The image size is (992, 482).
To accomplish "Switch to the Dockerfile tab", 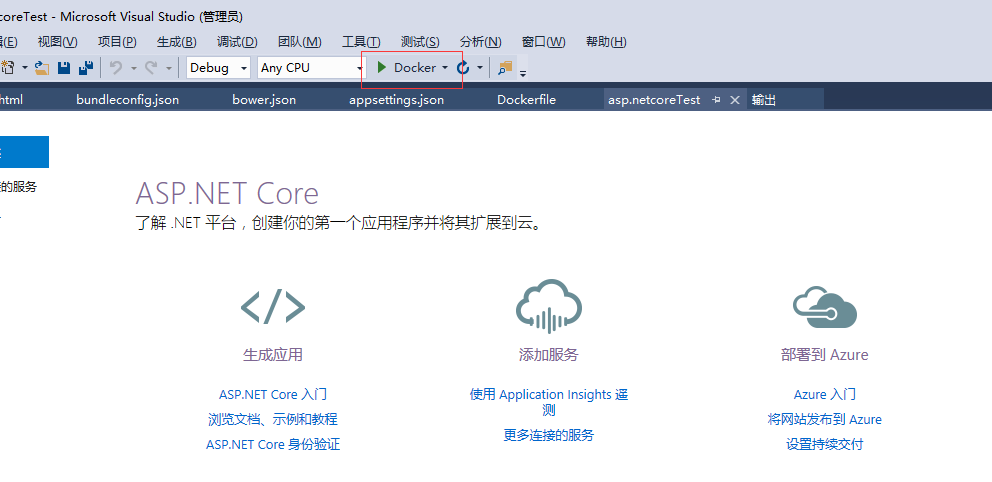I will [x=526, y=100].
